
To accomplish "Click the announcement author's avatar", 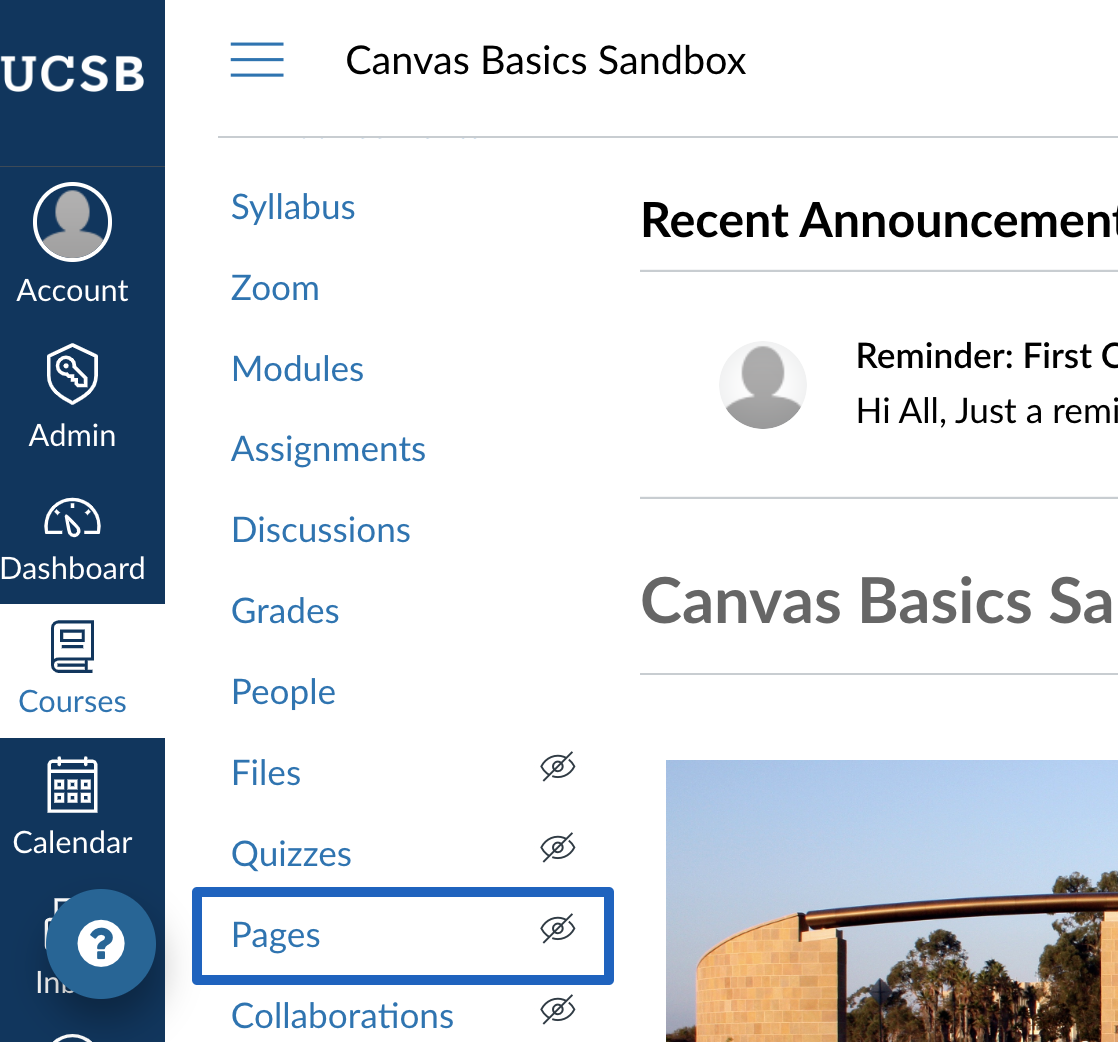I will 762,385.
